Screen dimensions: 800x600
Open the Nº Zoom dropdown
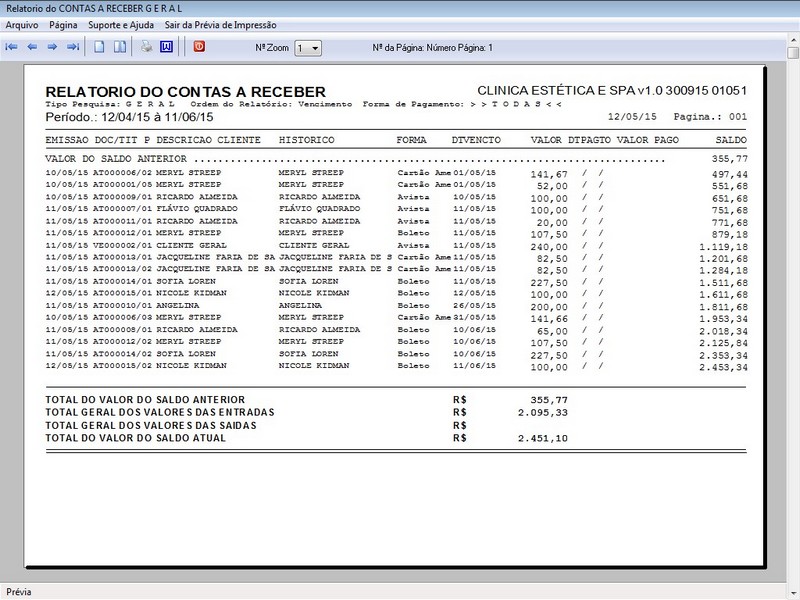[x=309, y=48]
